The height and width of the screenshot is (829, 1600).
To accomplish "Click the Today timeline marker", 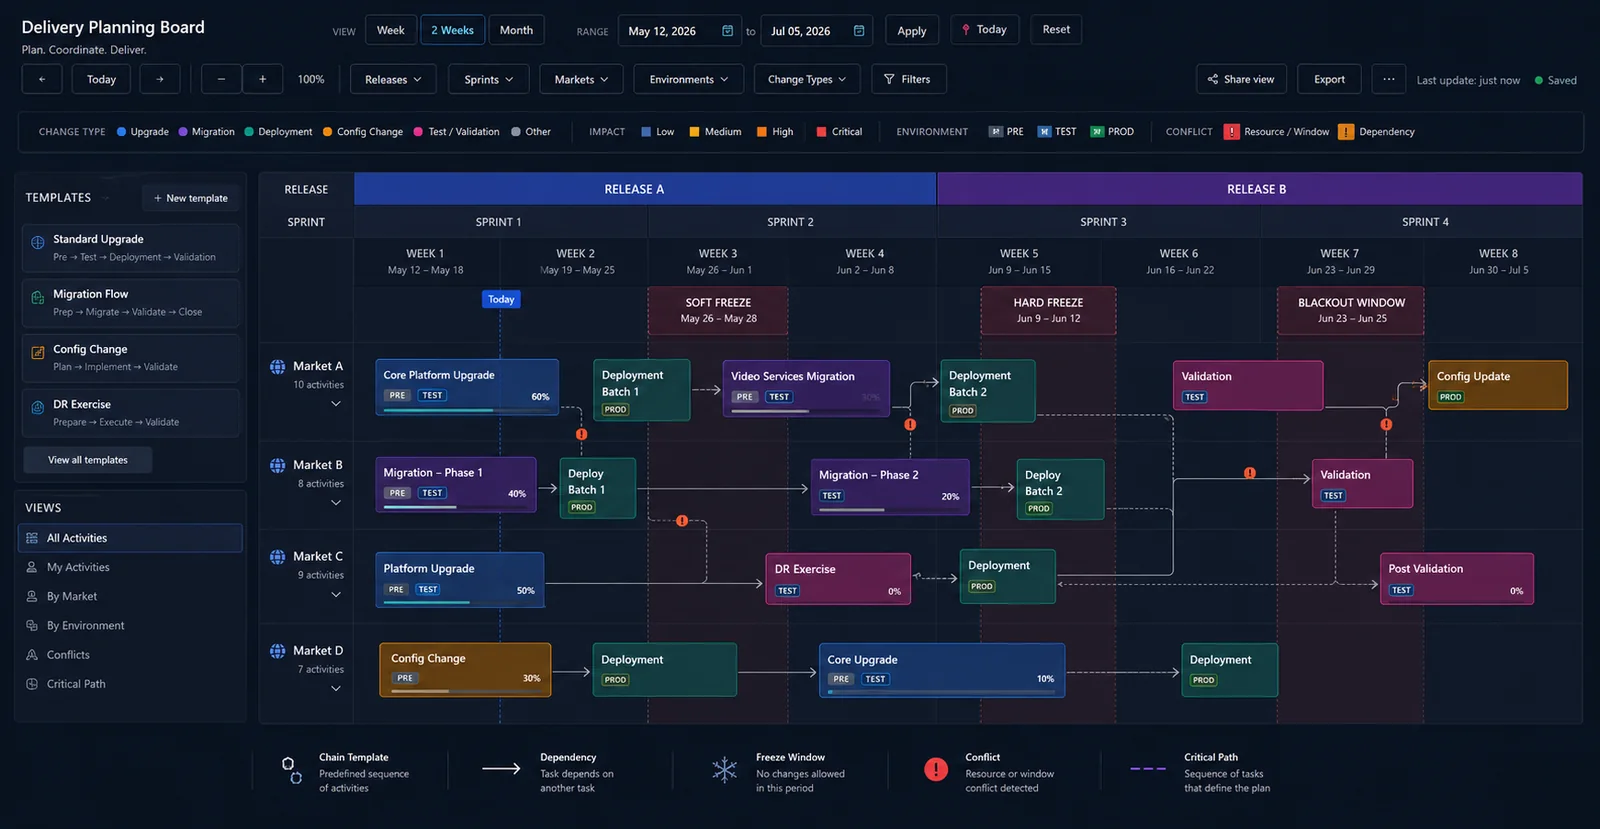I will tap(501, 299).
